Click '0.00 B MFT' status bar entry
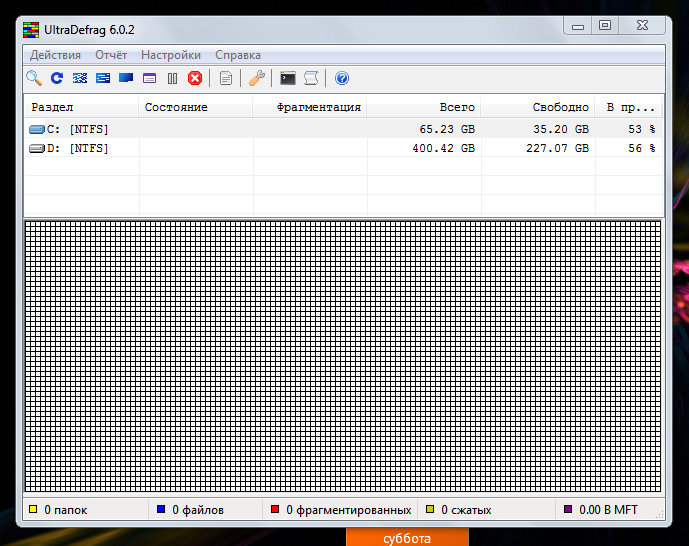The height and width of the screenshot is (546, 689). click(608, 510)
